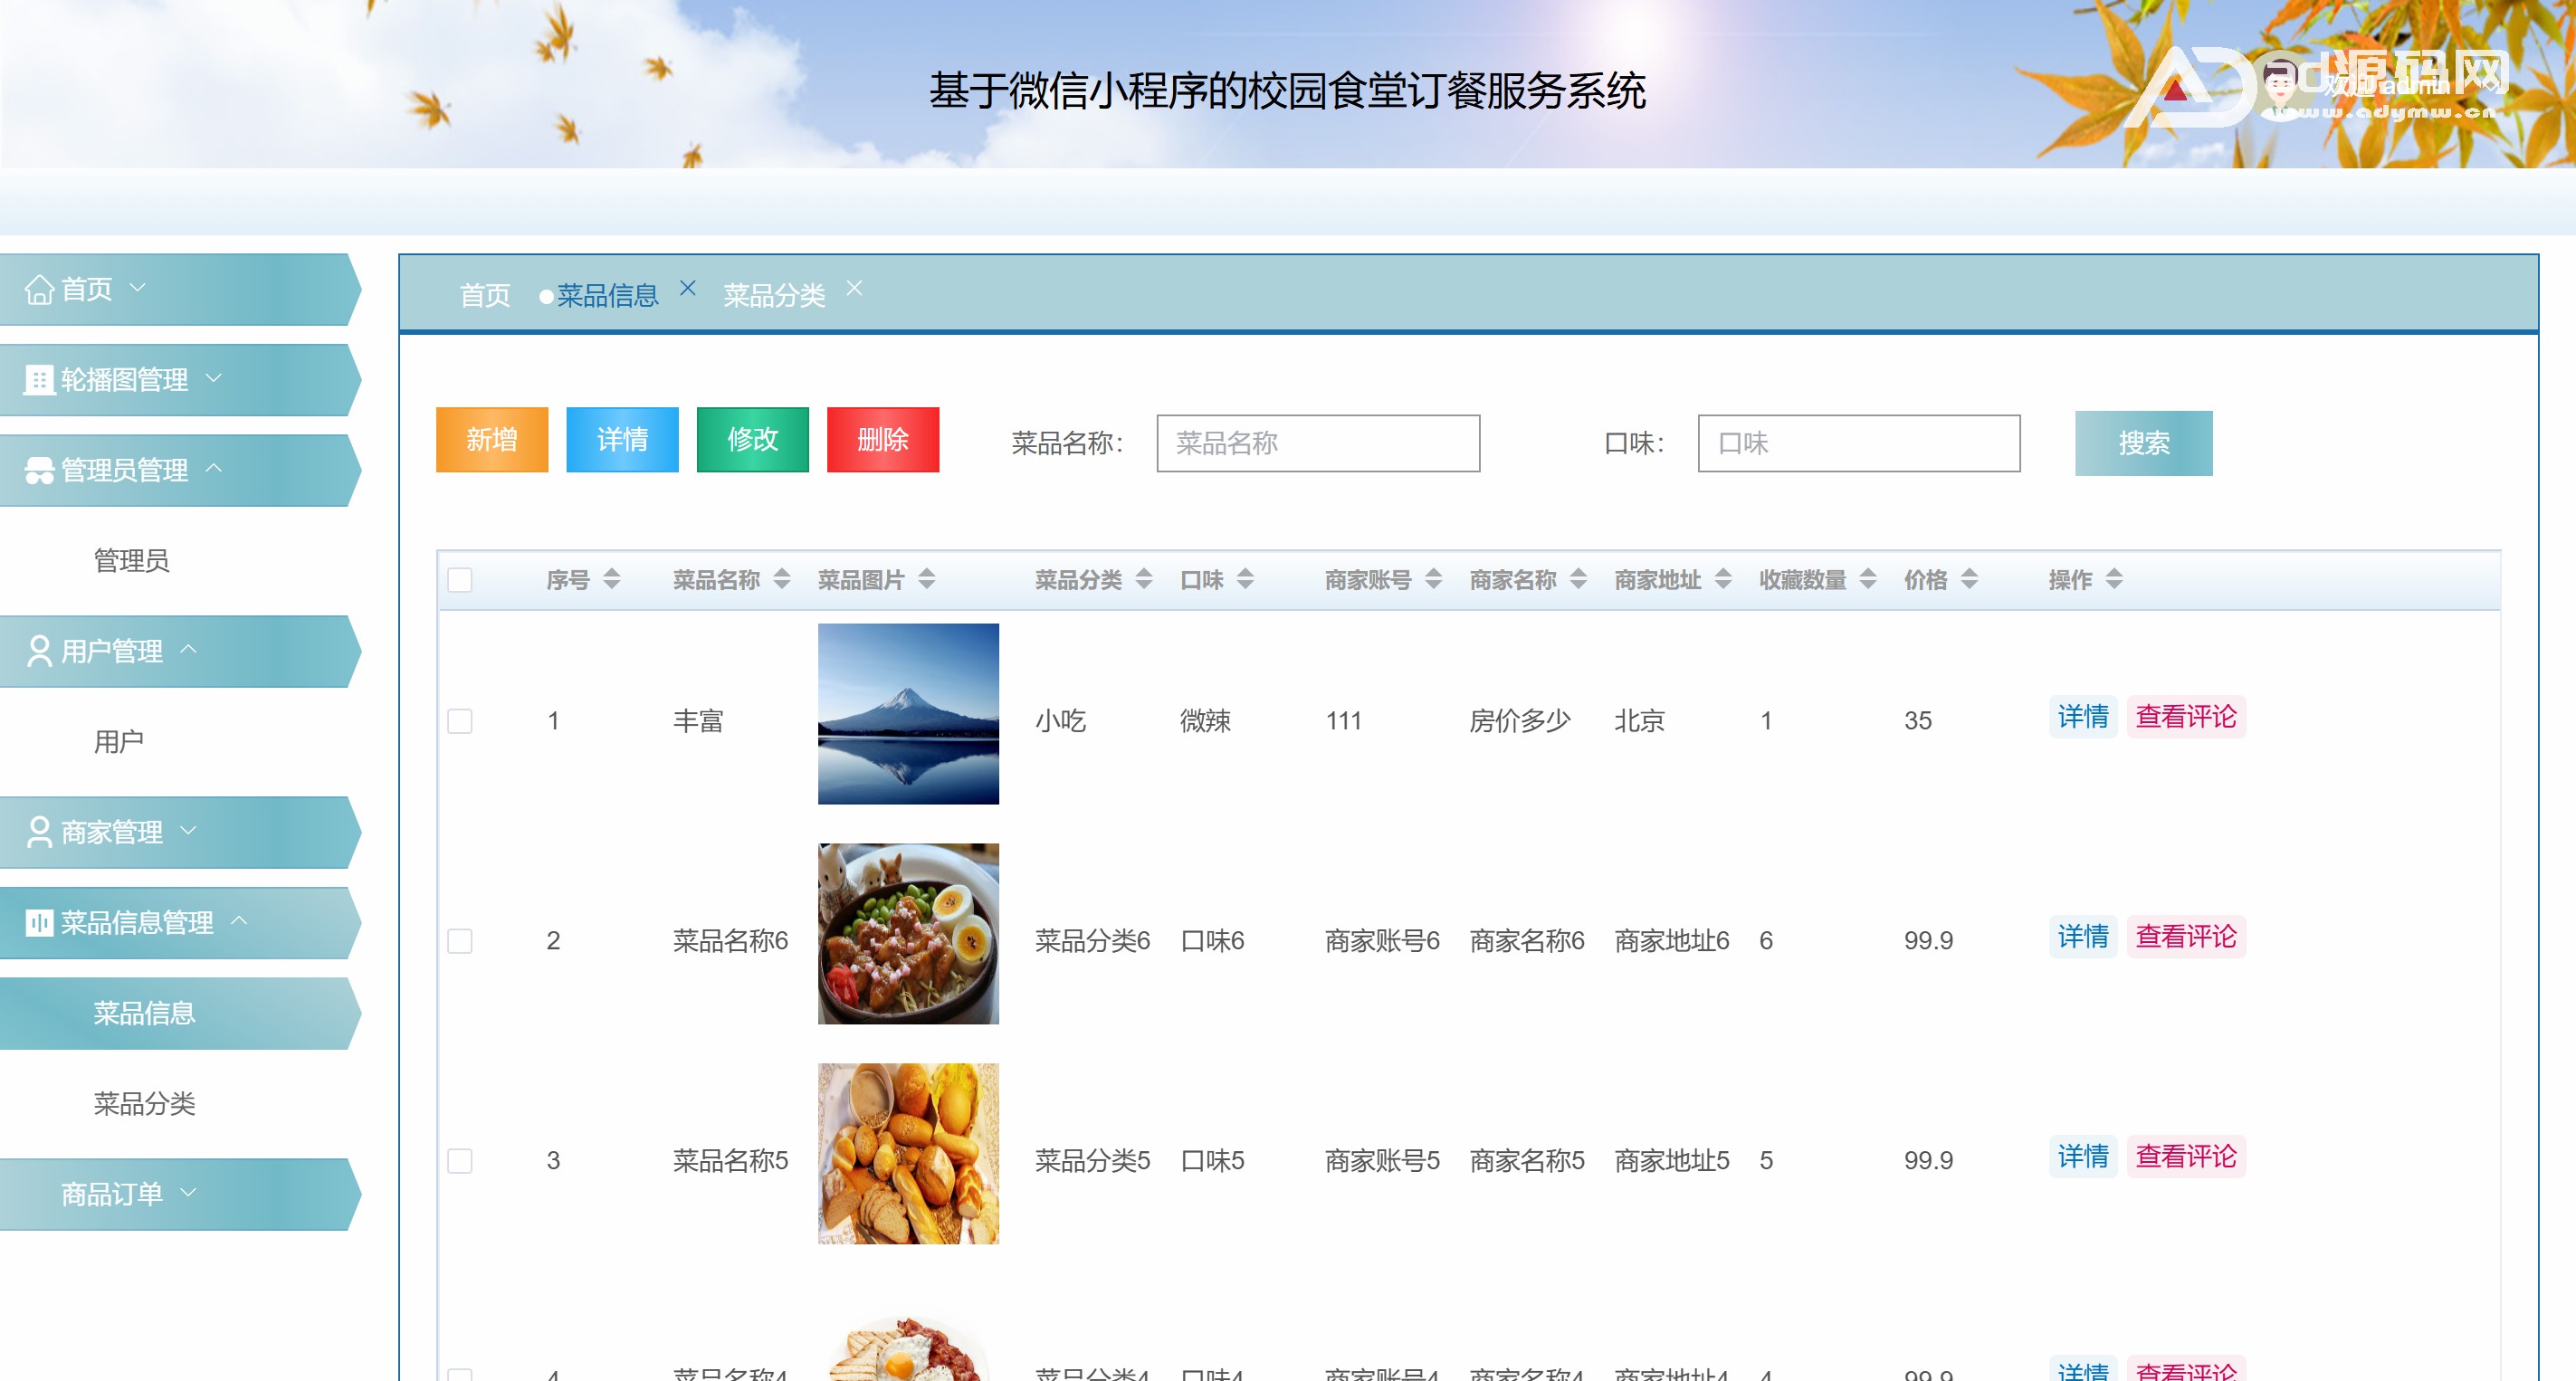Click the user management person icon
The image size is (2576, 1381).
coord(39,651)
